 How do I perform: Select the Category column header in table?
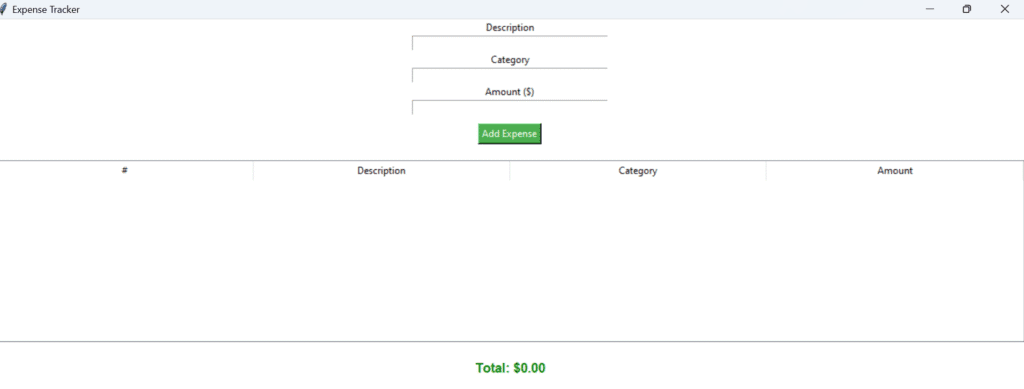[638, 171]
